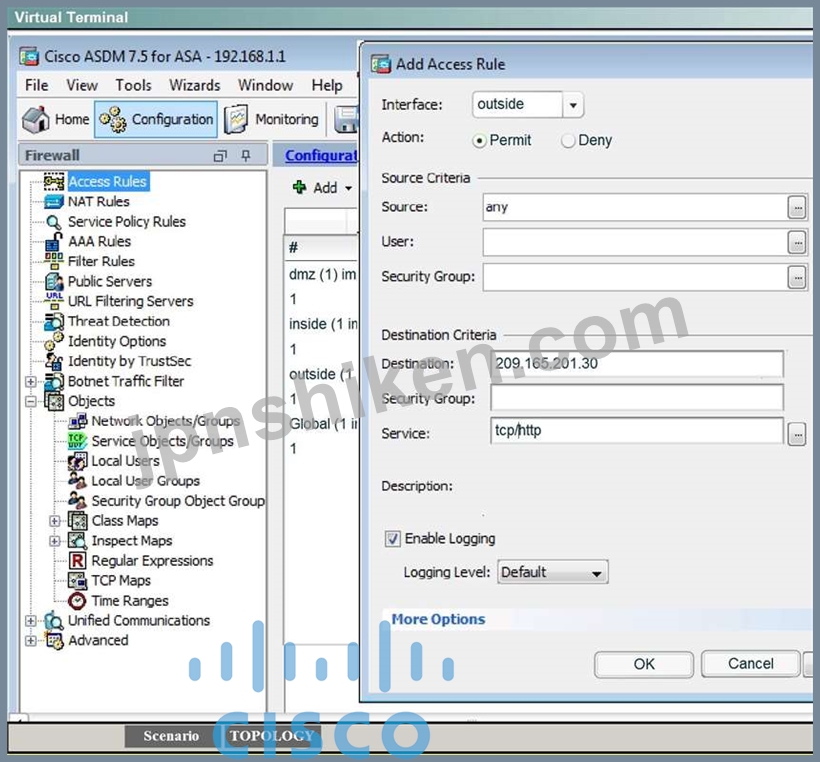Open the Window menu
This screenshot has width=820, height=762.
tap(266, 85)
